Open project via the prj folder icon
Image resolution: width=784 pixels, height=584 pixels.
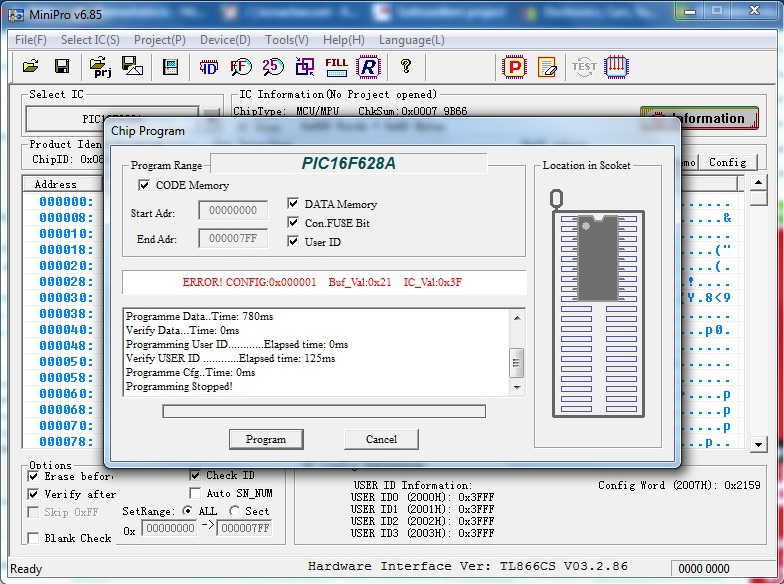pos(100,66)
